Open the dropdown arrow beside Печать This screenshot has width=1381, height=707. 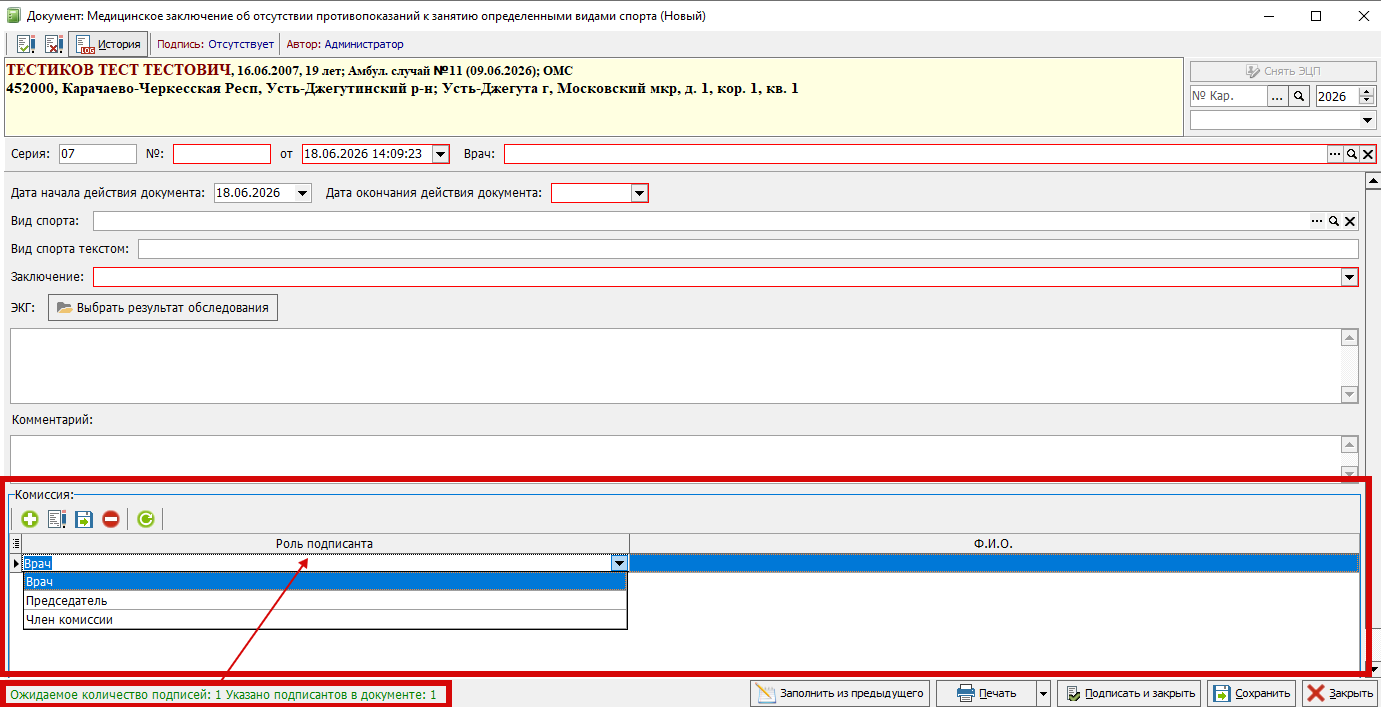click(1043, 693)
